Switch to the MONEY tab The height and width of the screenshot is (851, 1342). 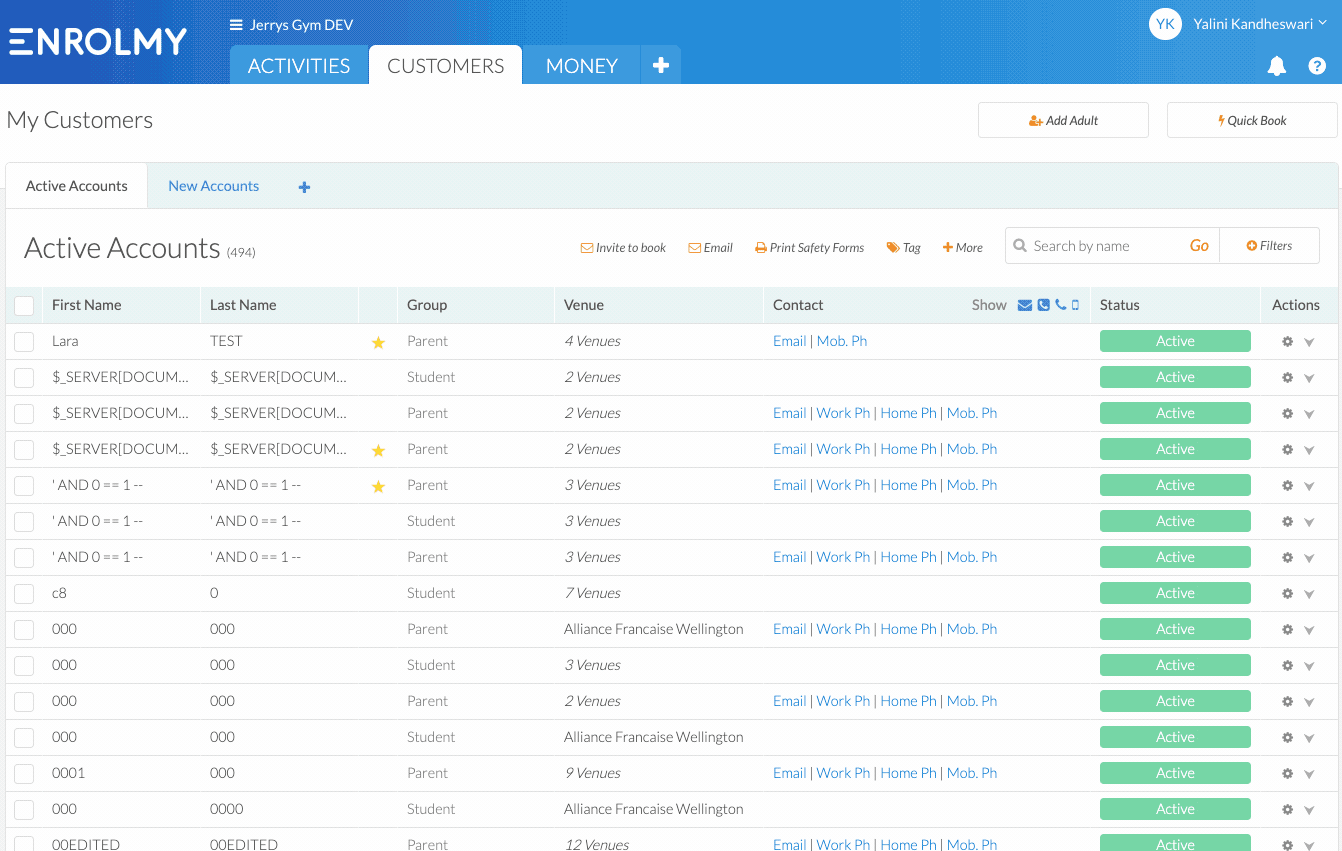coord(582,65)
